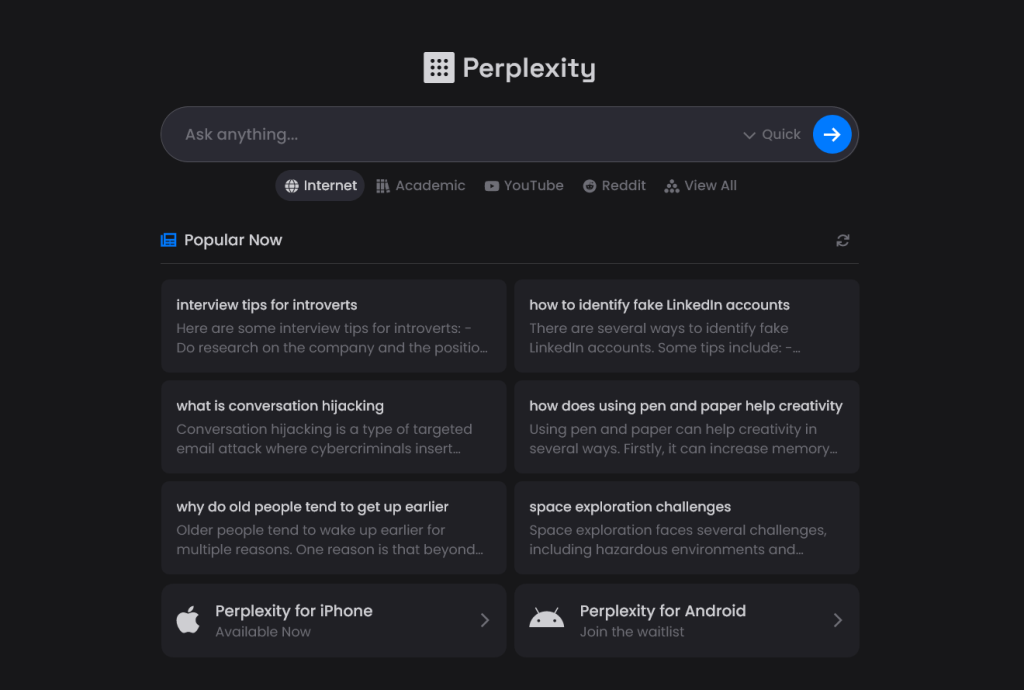Select the YouTube icon in the filter row
1024x690 pixels.
click(x=491, y=185)
